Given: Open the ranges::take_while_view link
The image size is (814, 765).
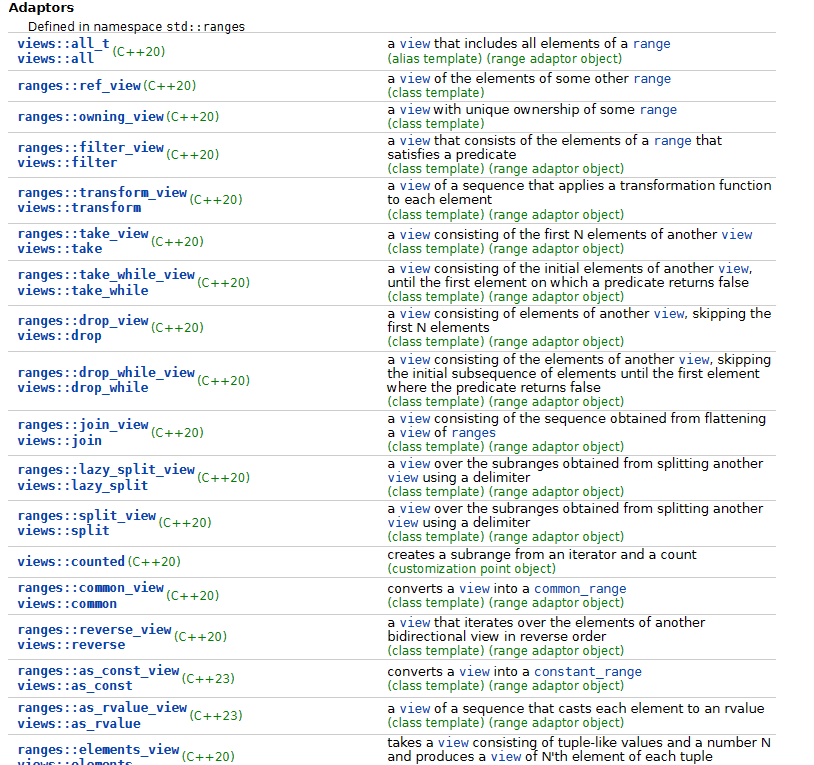Looking at the screenshot, I should point(106,275).
